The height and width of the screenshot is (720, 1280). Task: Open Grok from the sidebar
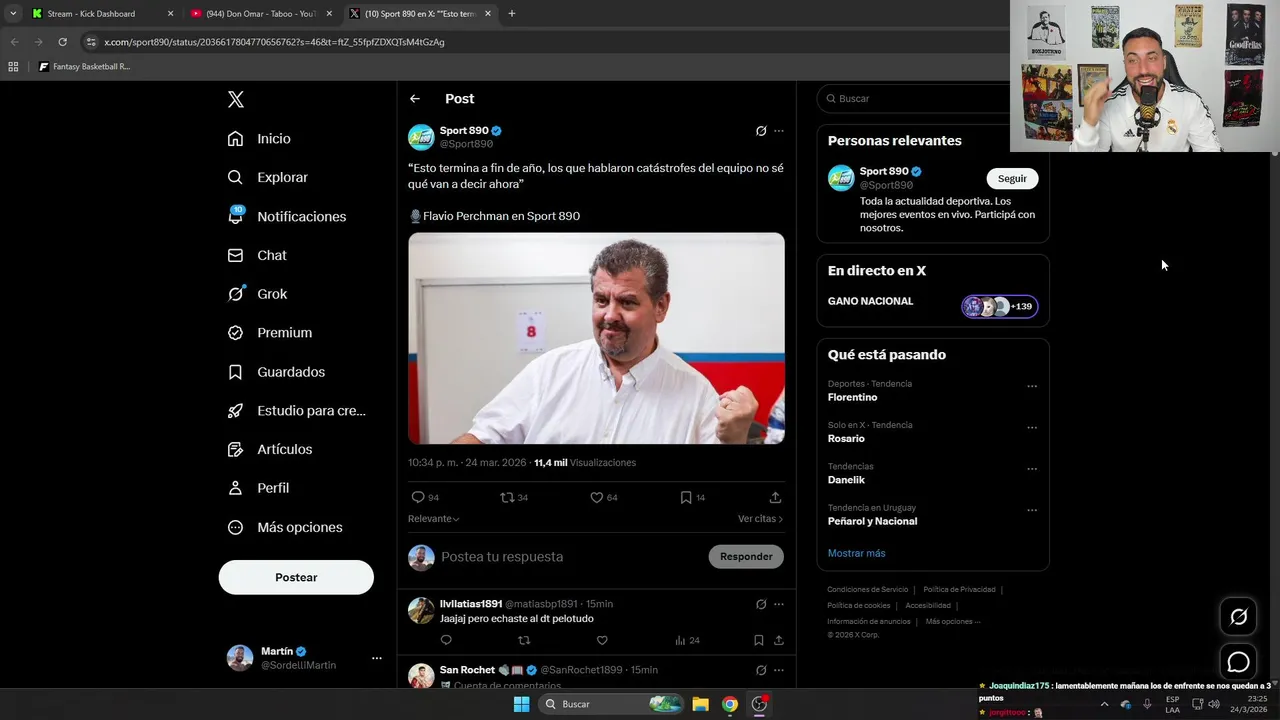tap(257, 294)
